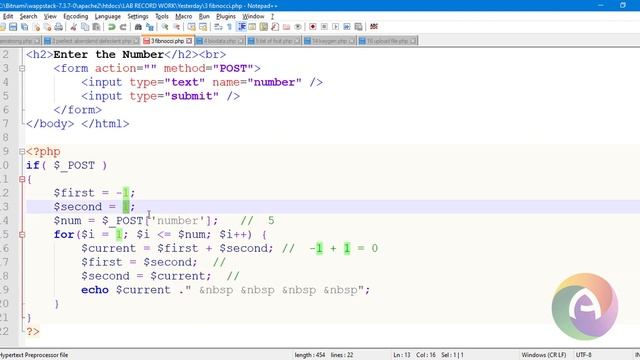640x360 pixels.
Task: Open the Run menu
Action: 204,16
